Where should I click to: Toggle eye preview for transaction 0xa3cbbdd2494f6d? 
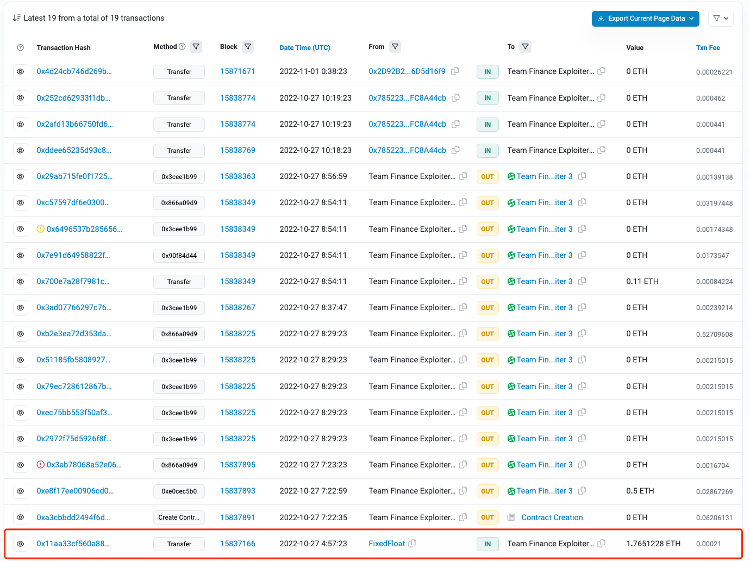tap(20, 517)
